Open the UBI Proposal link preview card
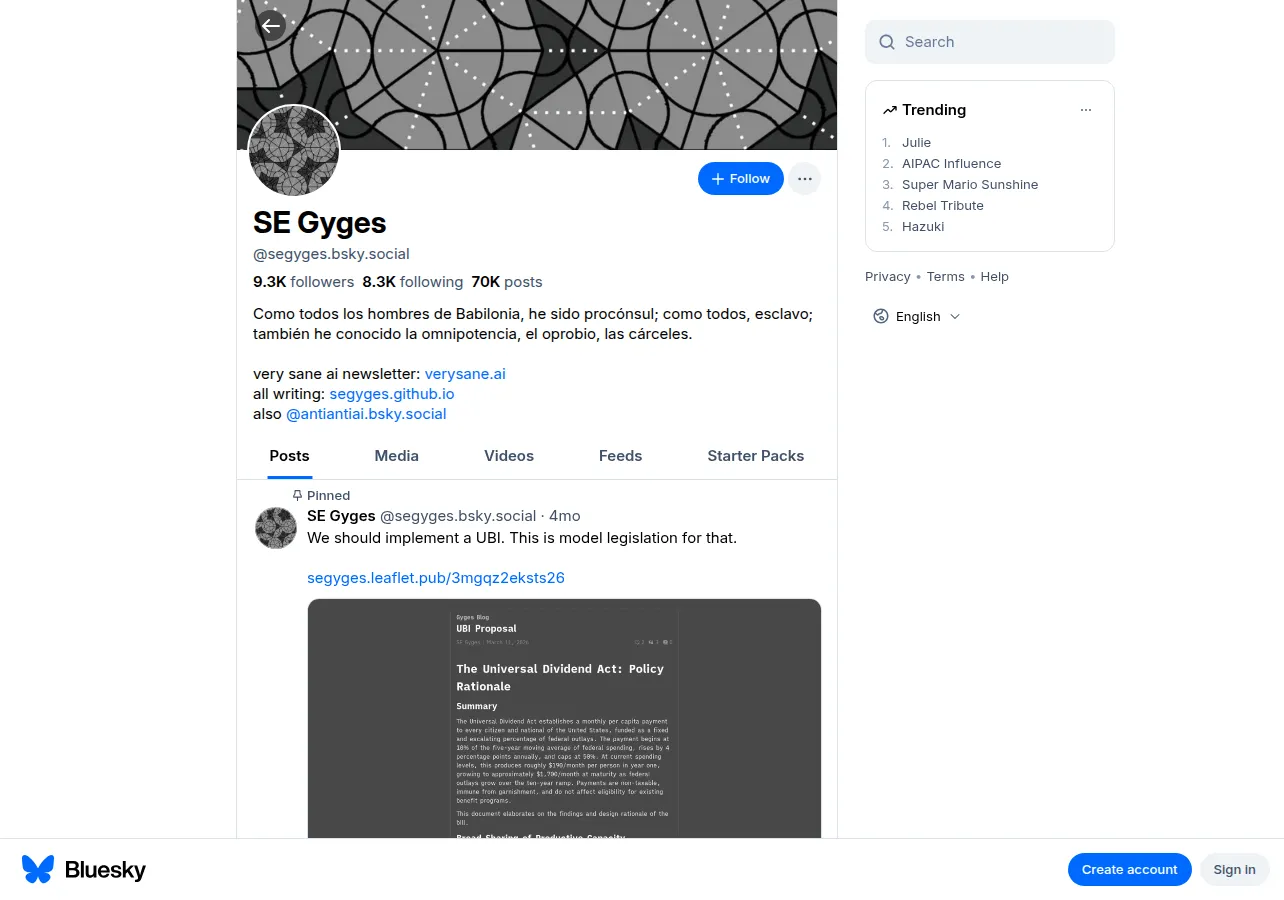 (564, 718)
